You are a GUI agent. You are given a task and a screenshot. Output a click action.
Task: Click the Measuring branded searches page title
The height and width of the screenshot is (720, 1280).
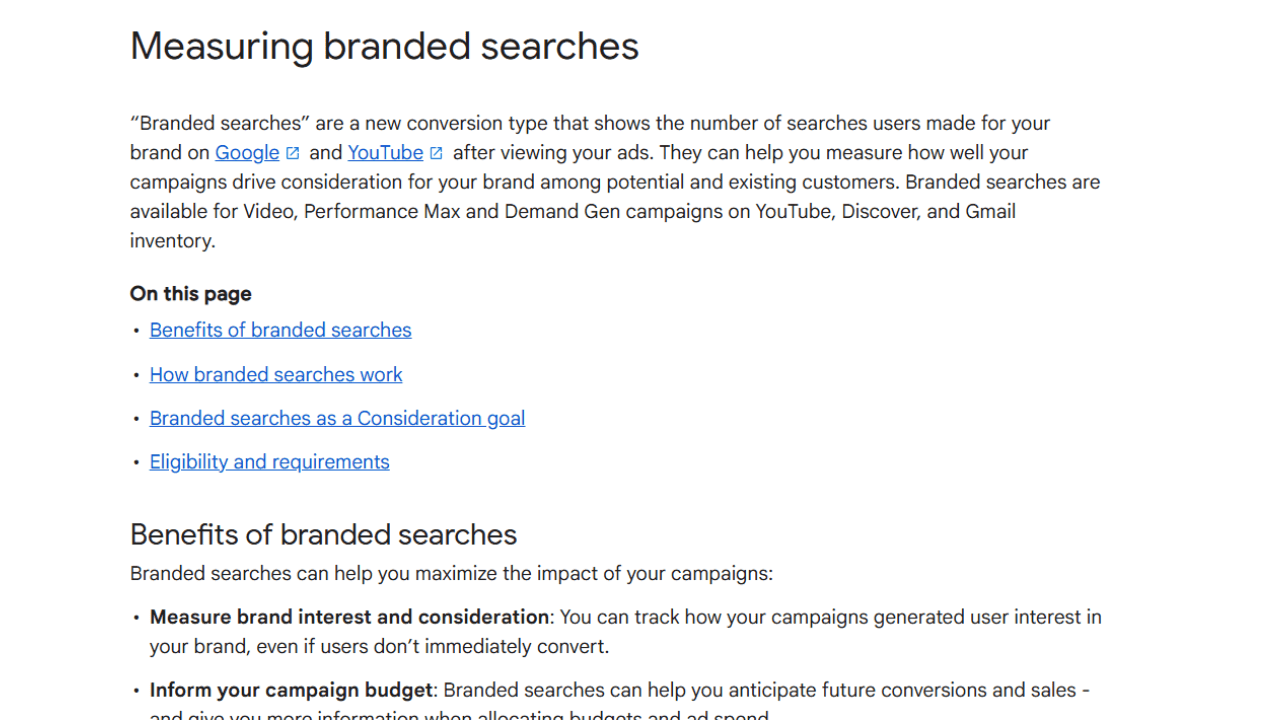click(x=384, y=46)
